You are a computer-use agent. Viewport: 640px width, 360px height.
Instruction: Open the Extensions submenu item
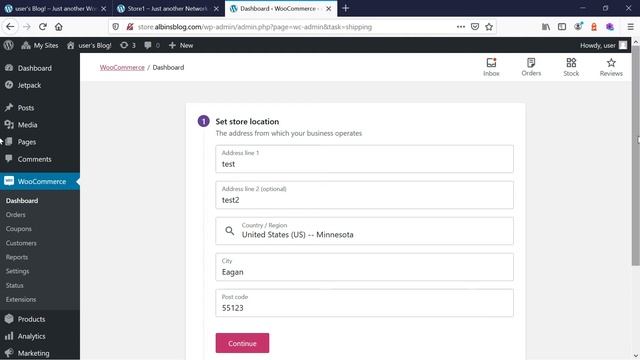(x=21, y=299)
